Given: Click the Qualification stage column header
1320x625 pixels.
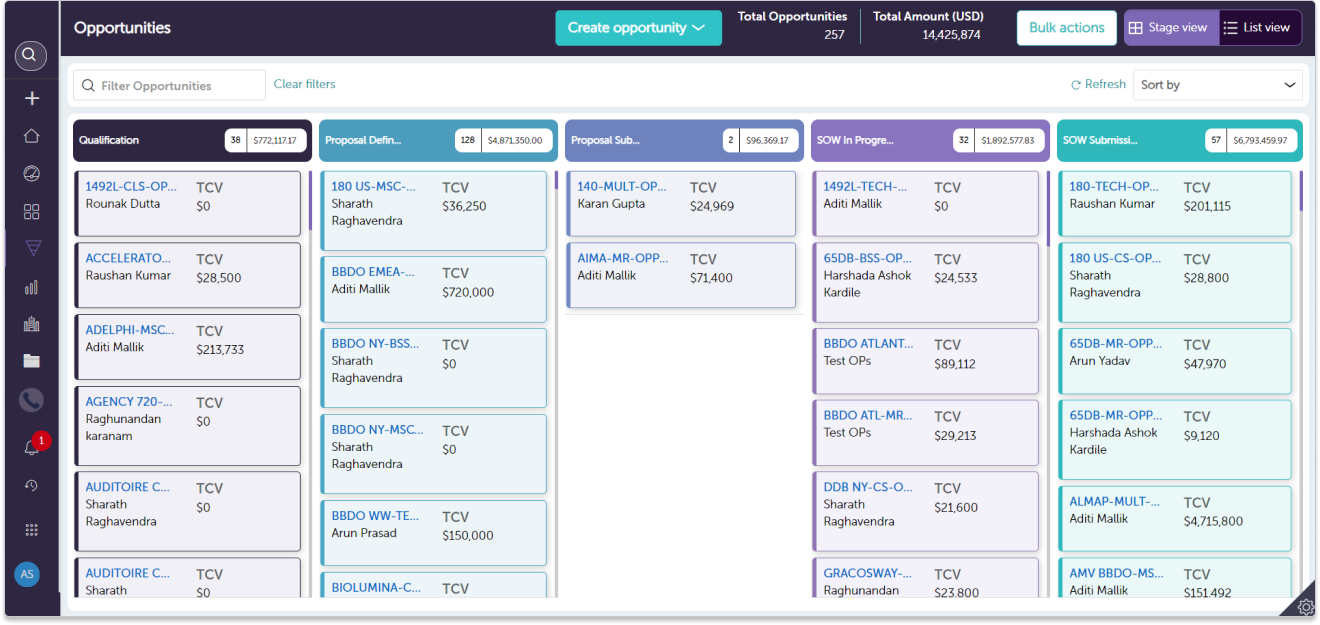Looking at the screenshot, I should click(x=150, y=141).
